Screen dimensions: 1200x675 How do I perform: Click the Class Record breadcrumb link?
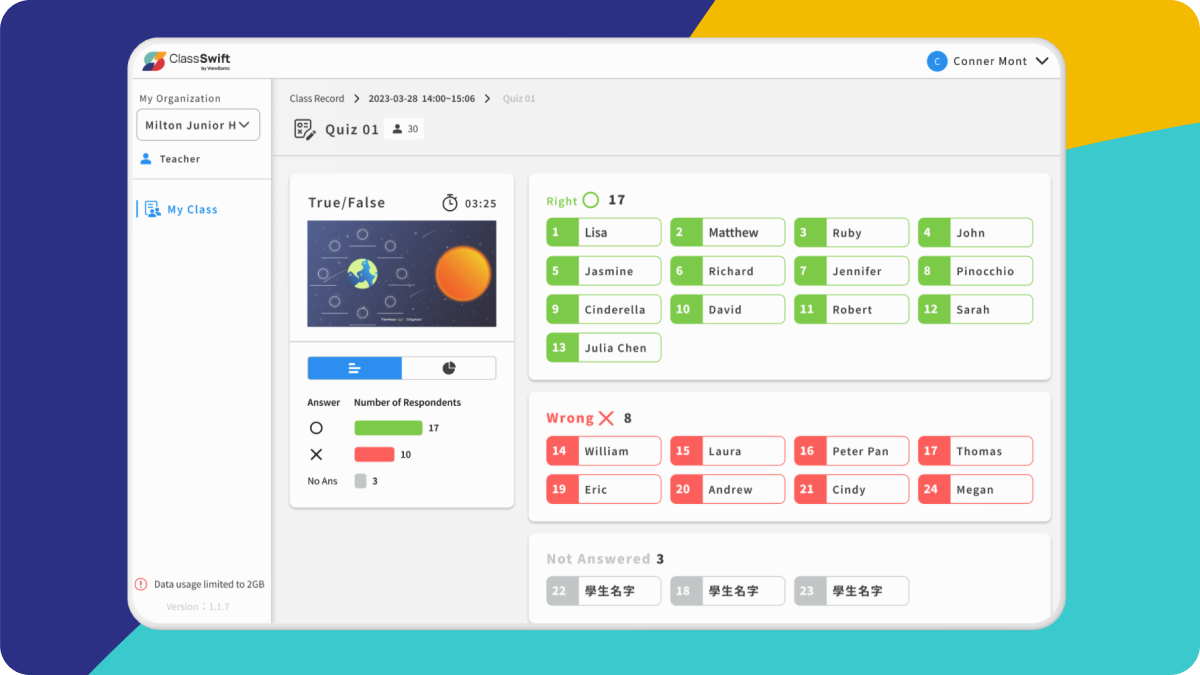tap(317, 98)
